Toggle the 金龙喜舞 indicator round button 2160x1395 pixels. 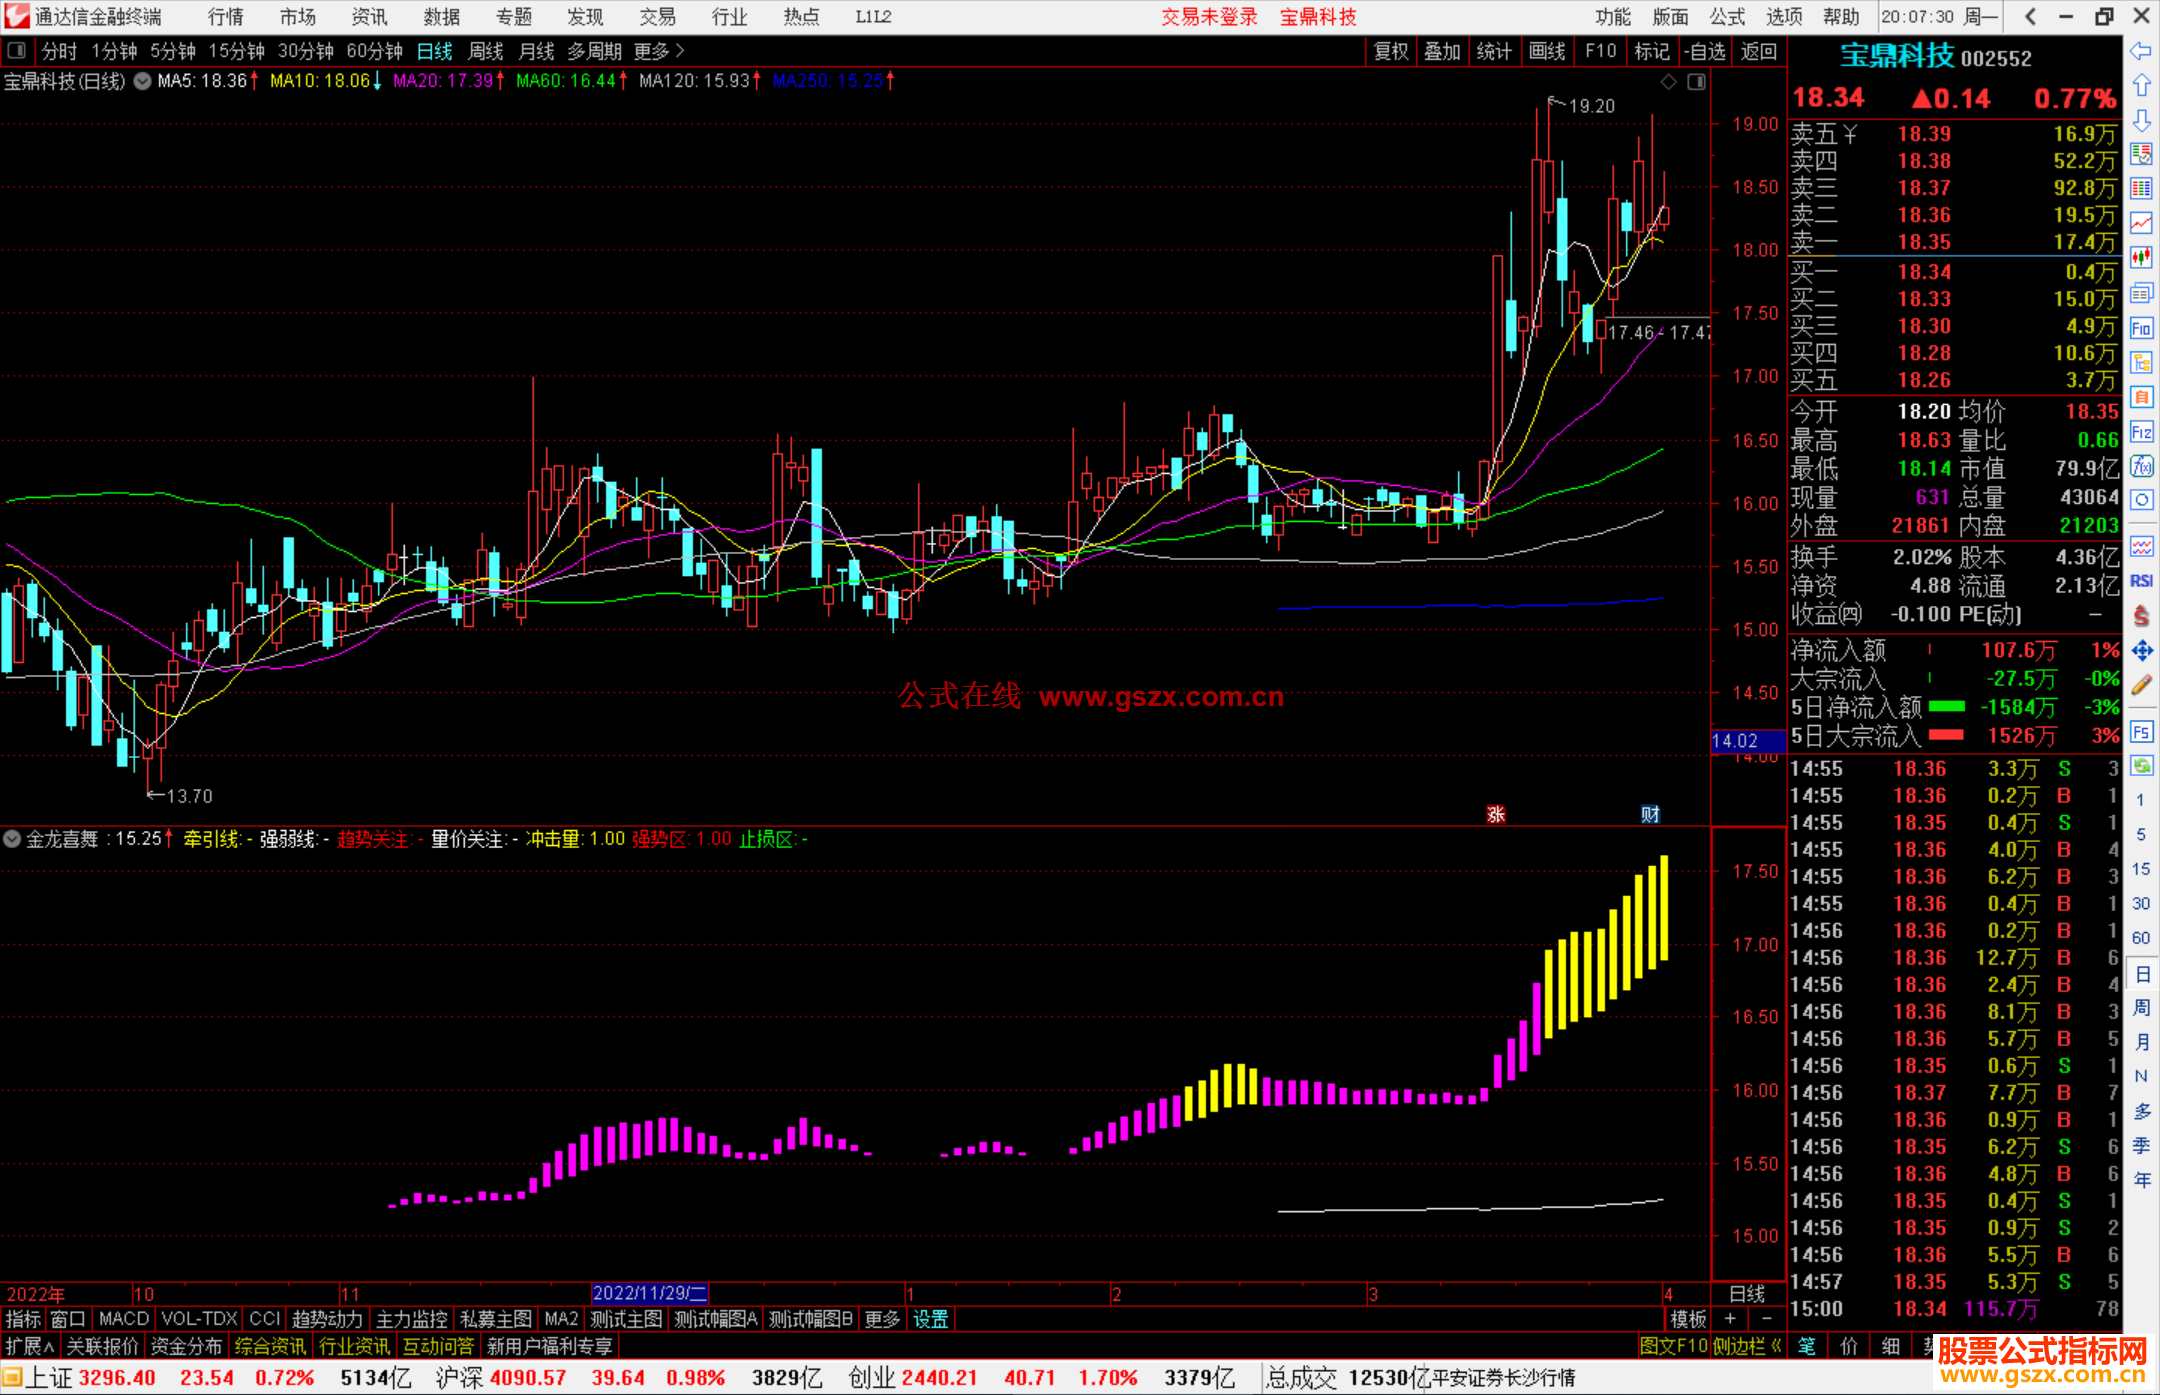[12, 839]
